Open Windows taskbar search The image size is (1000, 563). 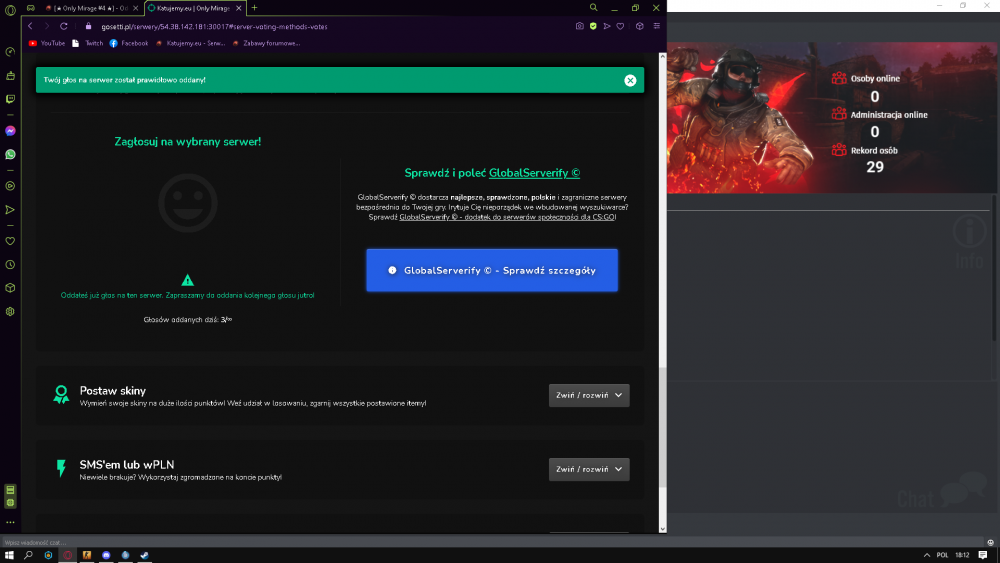pos(28,555)
